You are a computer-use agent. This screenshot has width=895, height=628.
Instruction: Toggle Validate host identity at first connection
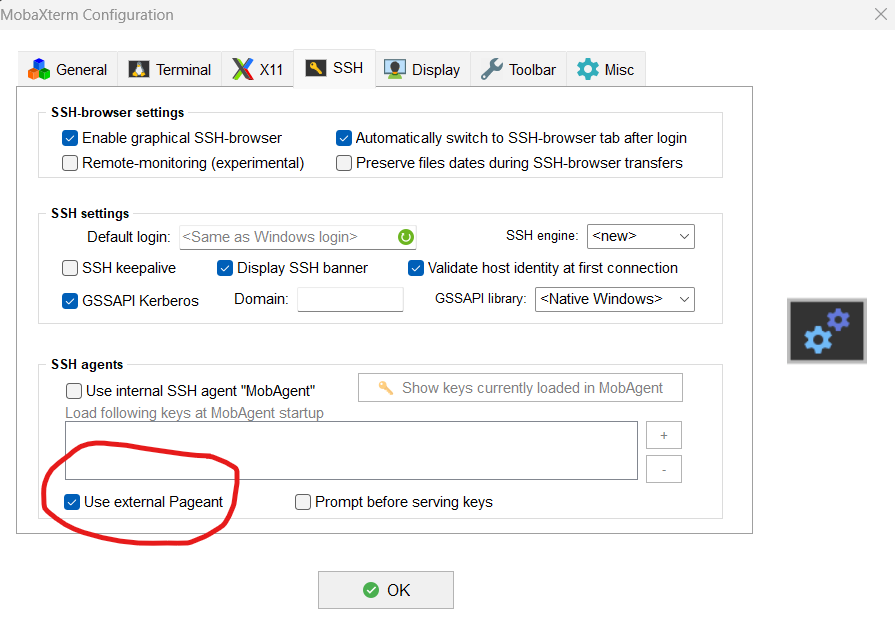tap(416, 268)
